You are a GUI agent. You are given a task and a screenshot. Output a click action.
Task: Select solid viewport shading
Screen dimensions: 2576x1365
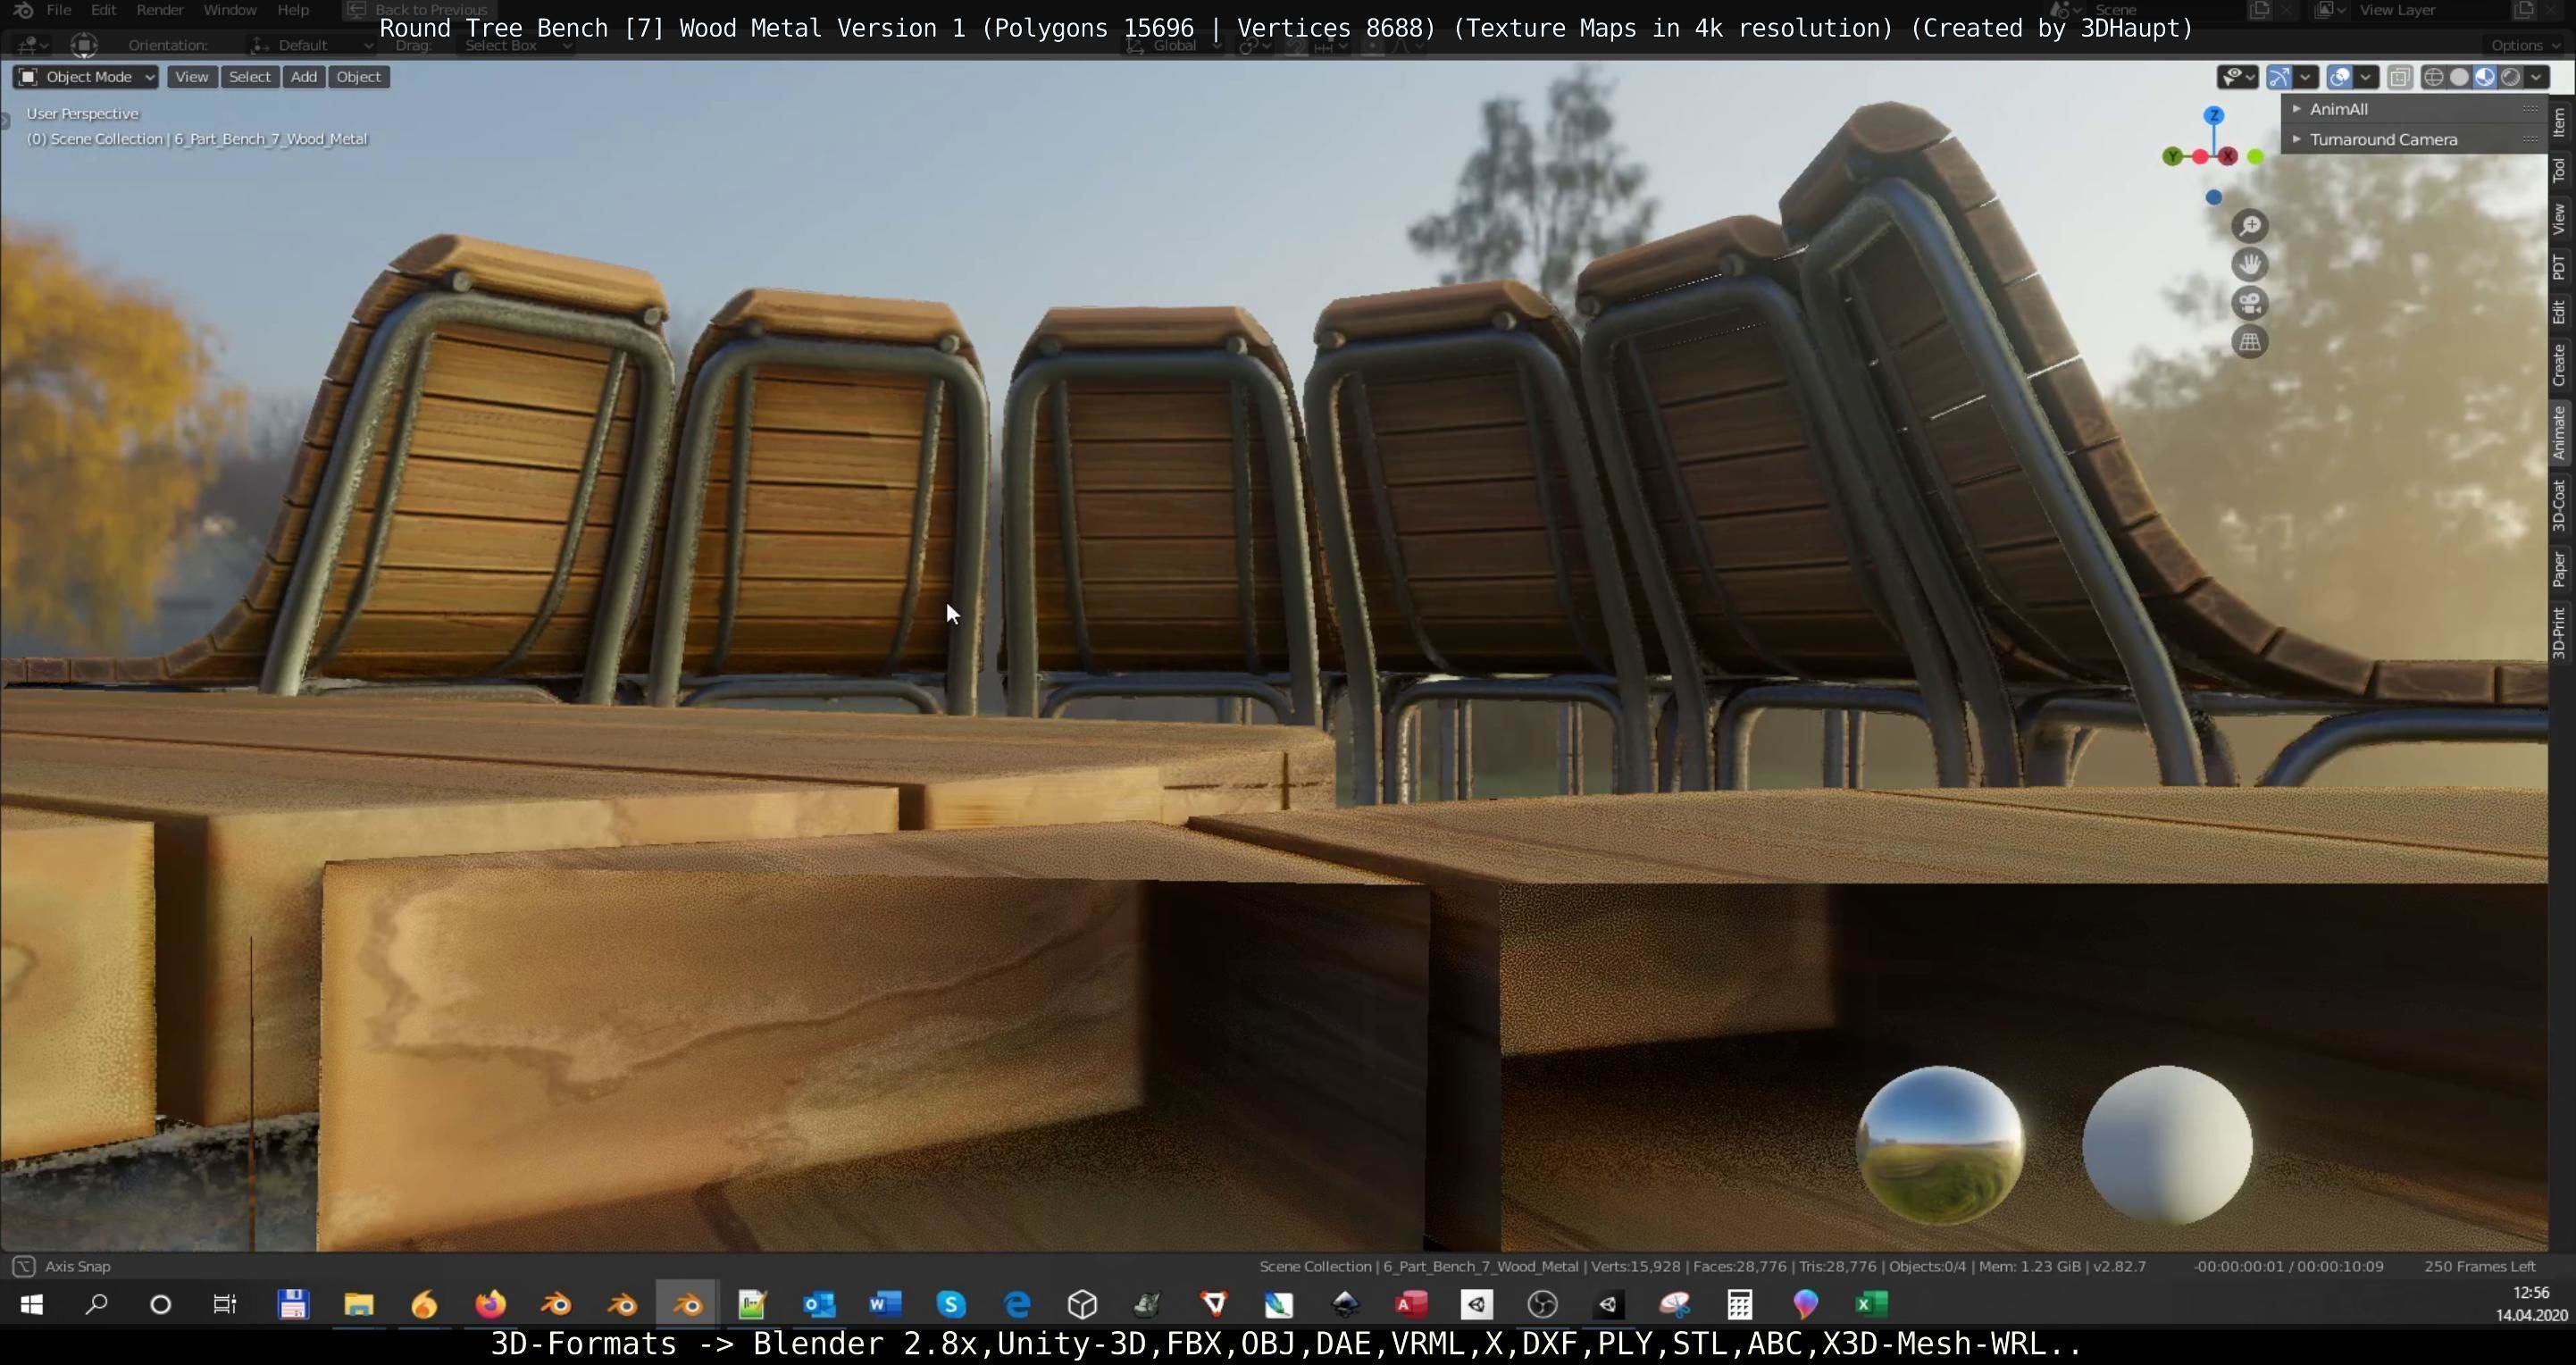coord(2459,77)
